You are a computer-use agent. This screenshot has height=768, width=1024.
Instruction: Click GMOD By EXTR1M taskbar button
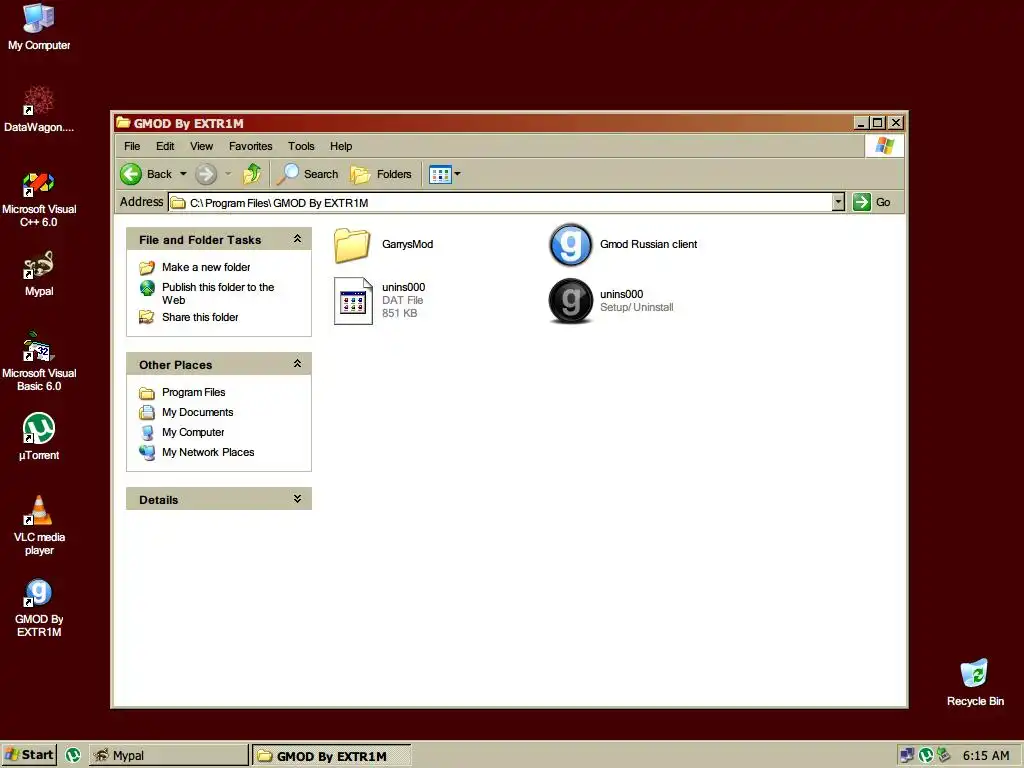332,756
